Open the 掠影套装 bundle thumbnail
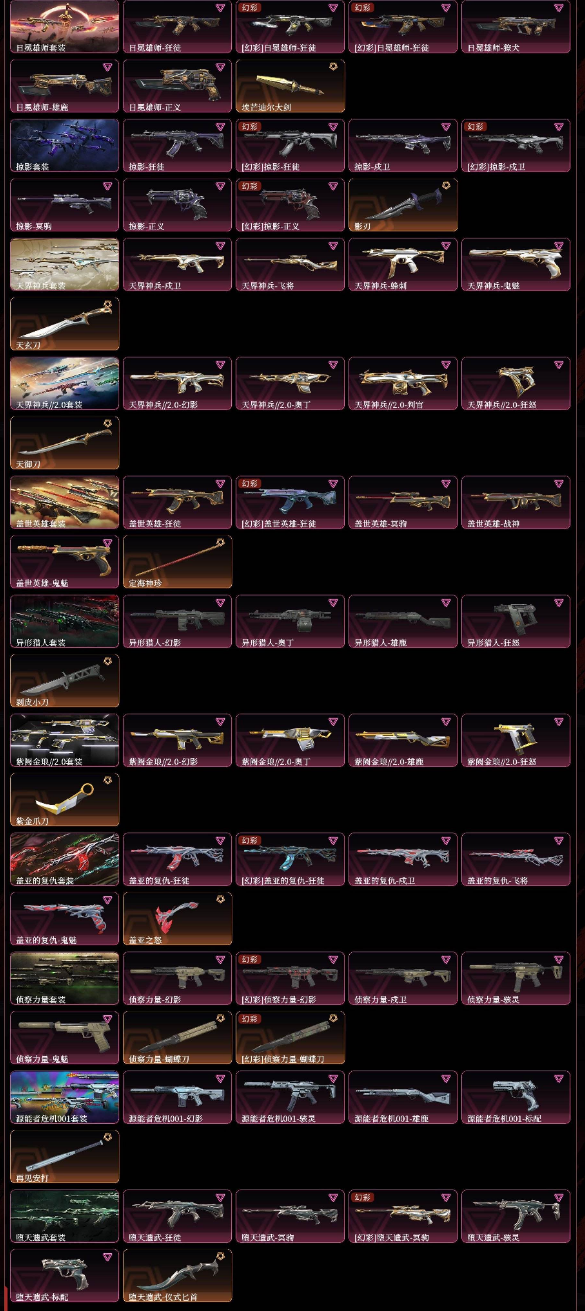Viewport: 585px width, 1311px height. tap(64, 146)
